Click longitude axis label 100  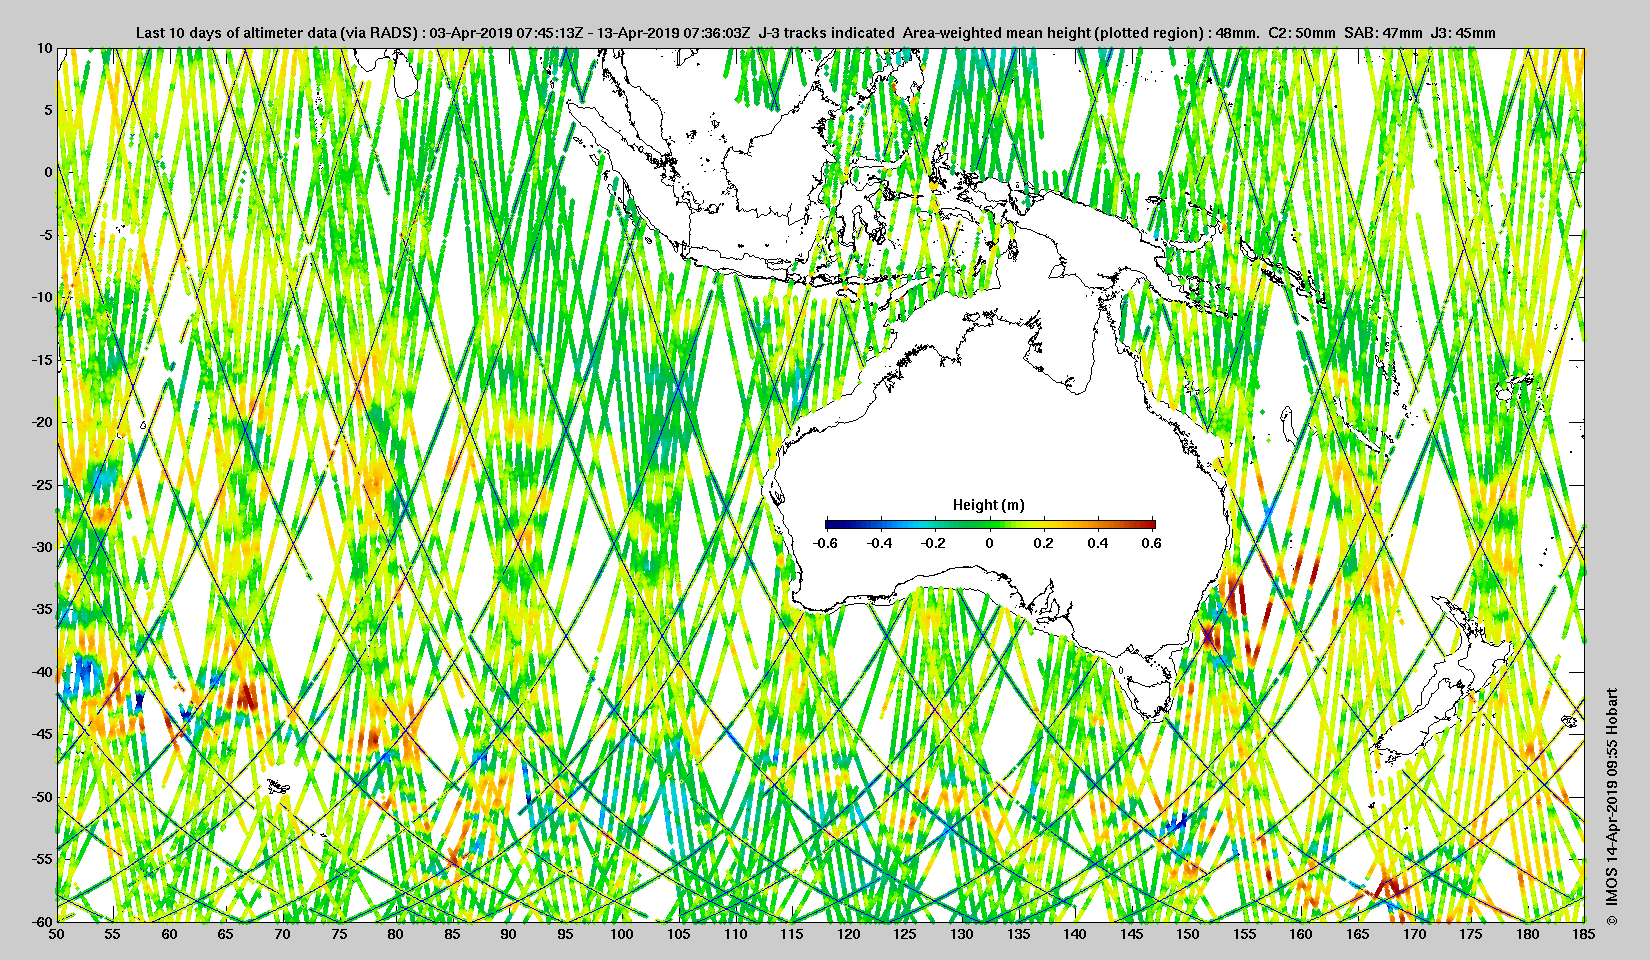tap(622, 934)
